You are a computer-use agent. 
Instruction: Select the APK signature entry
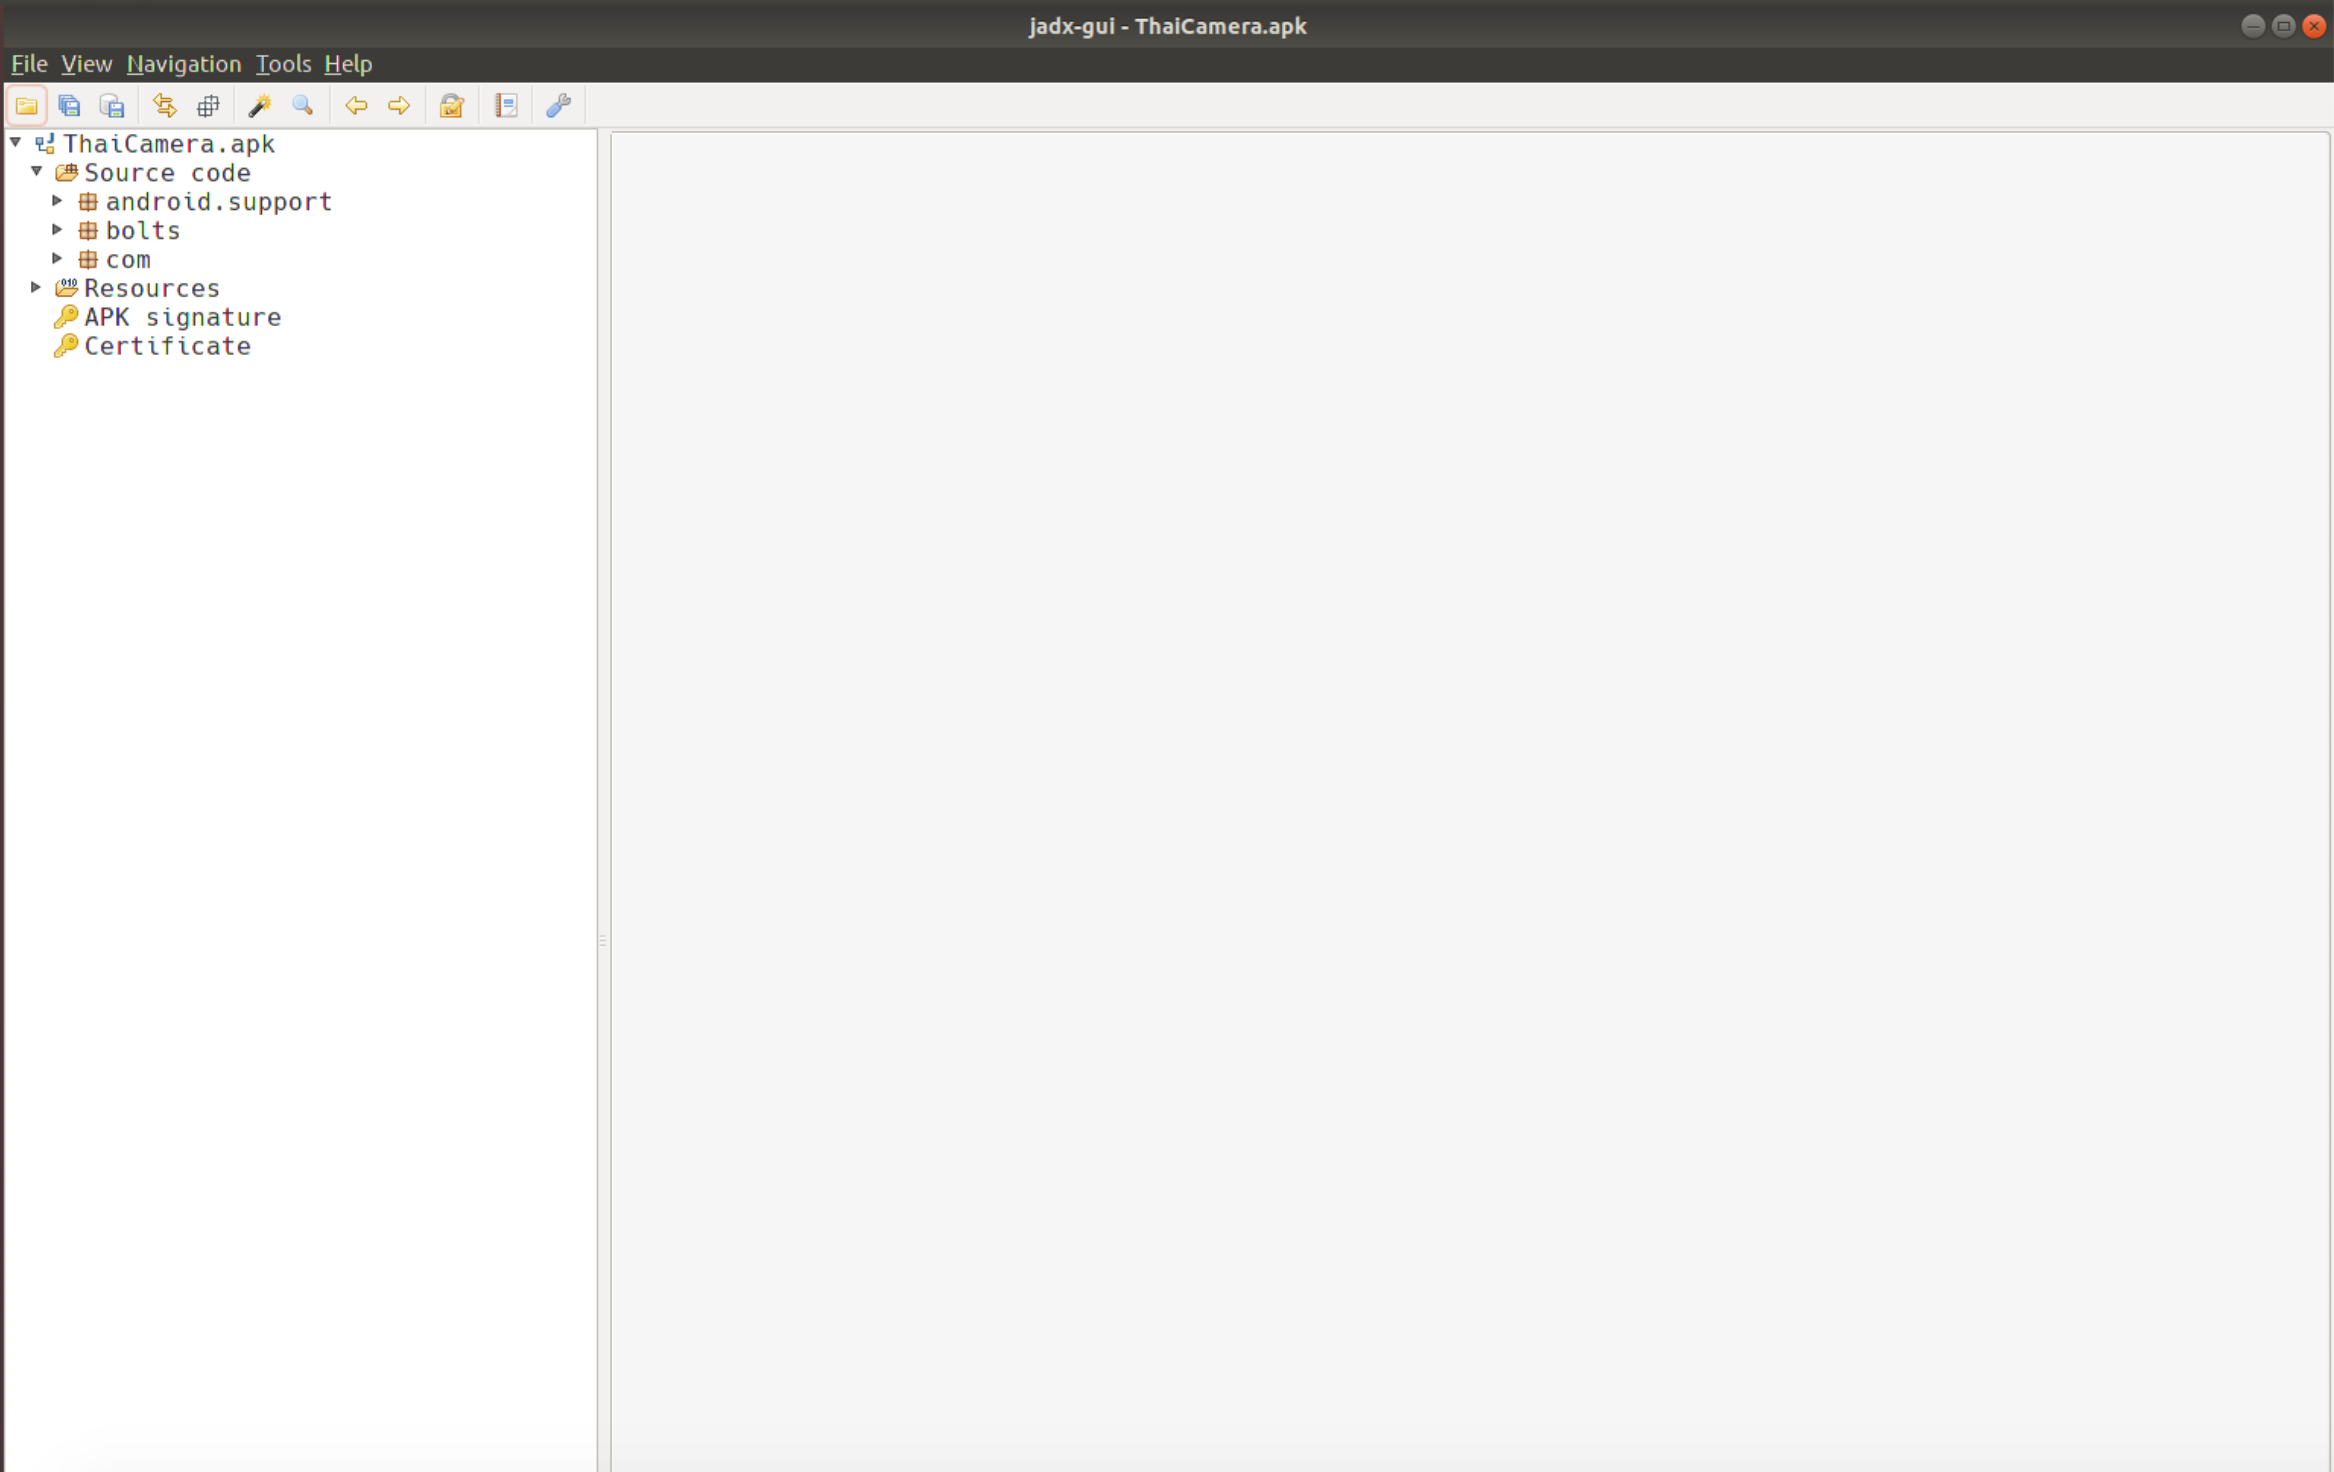point(181,315)
